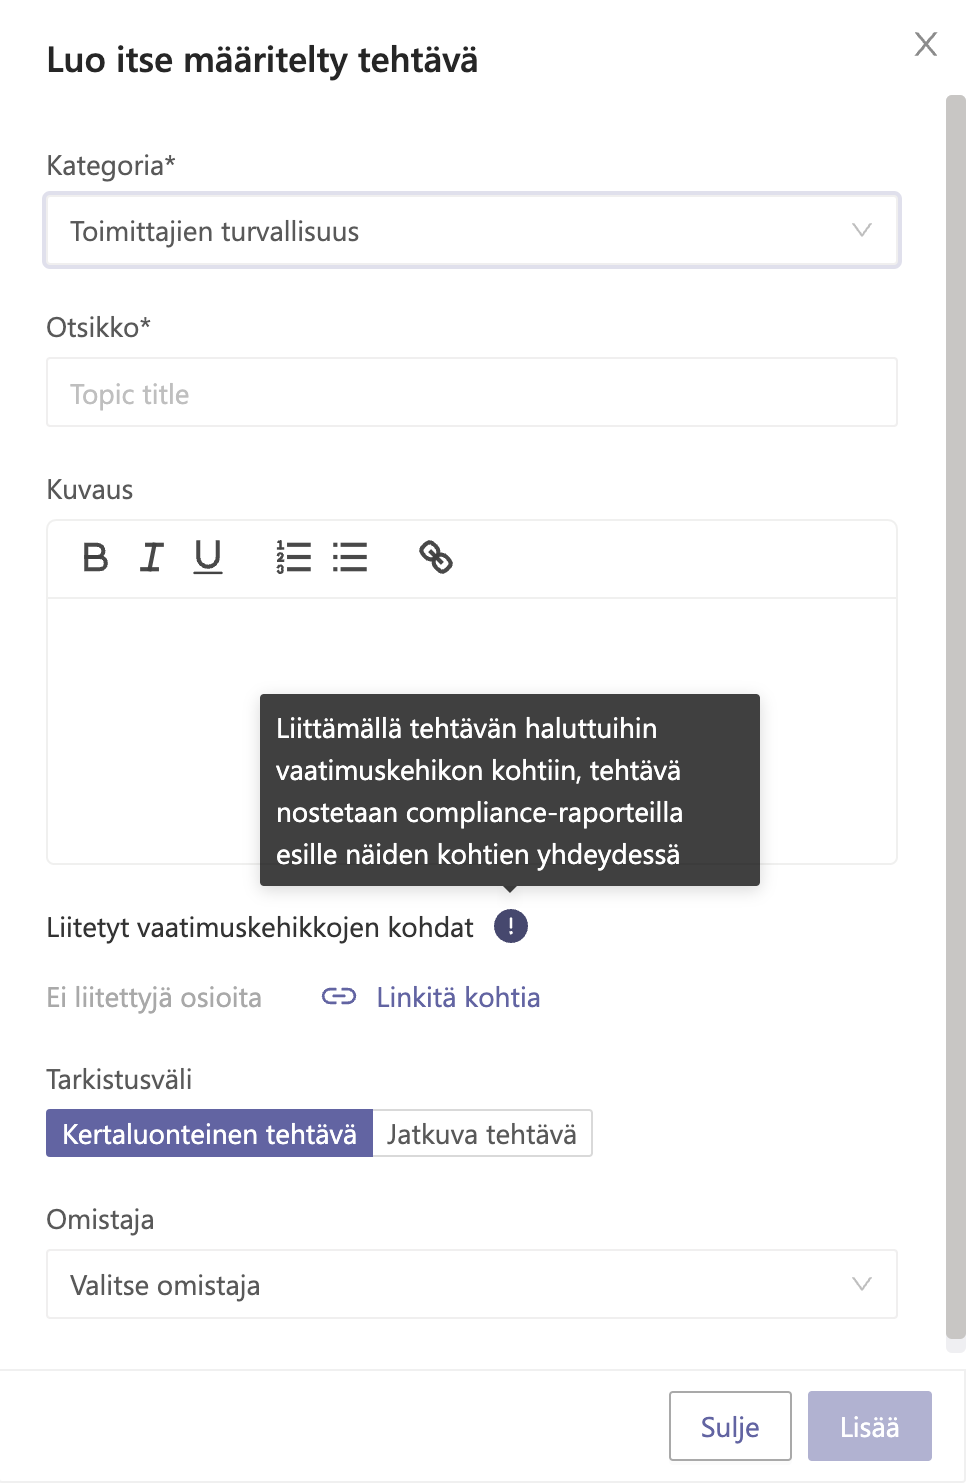Image resolution: width=970 pixels, height=1484 pixels.
Task: Click the info icon beside Liitetyt vaatimuskehikkojen kohdat
Action: click(511, 926)
